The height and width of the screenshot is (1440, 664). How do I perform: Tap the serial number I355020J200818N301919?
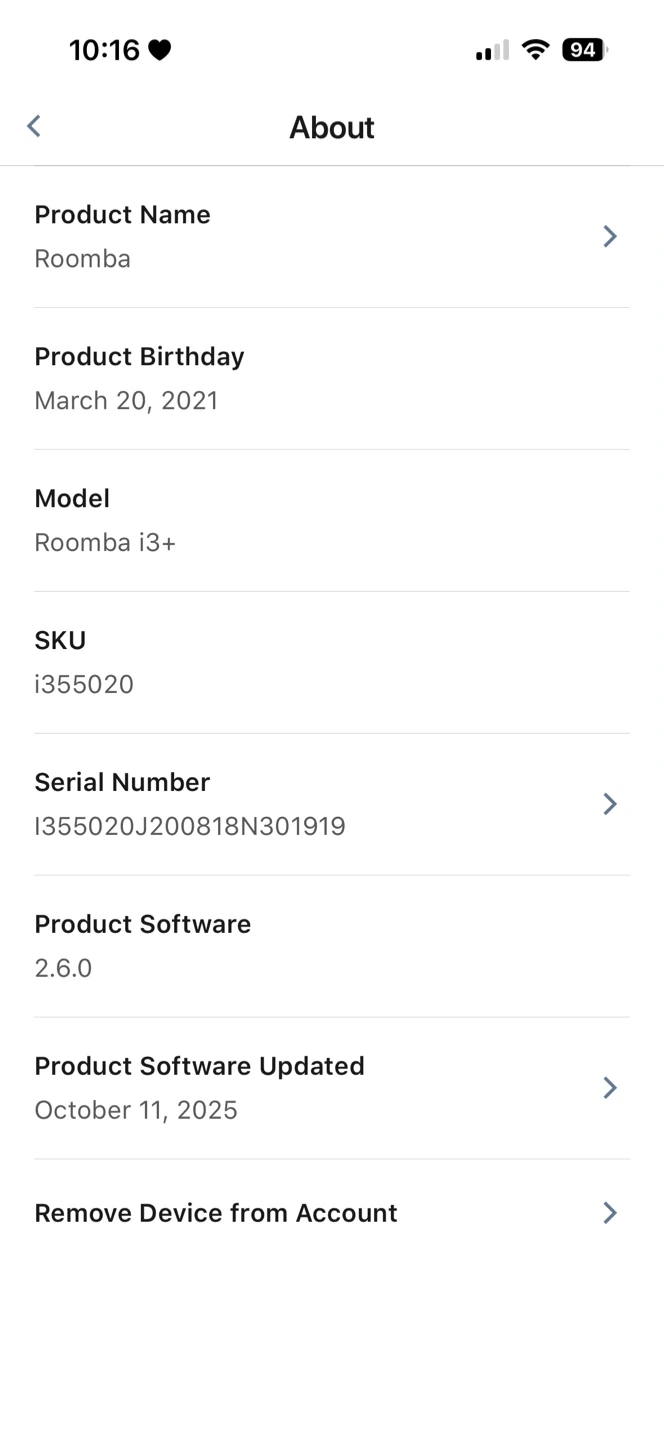pos(190,827)
